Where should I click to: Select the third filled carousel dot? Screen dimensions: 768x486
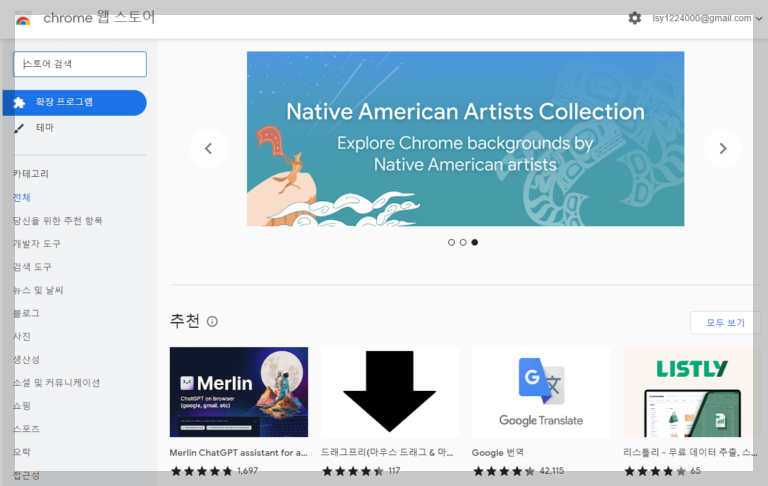[x=475, y=243]
